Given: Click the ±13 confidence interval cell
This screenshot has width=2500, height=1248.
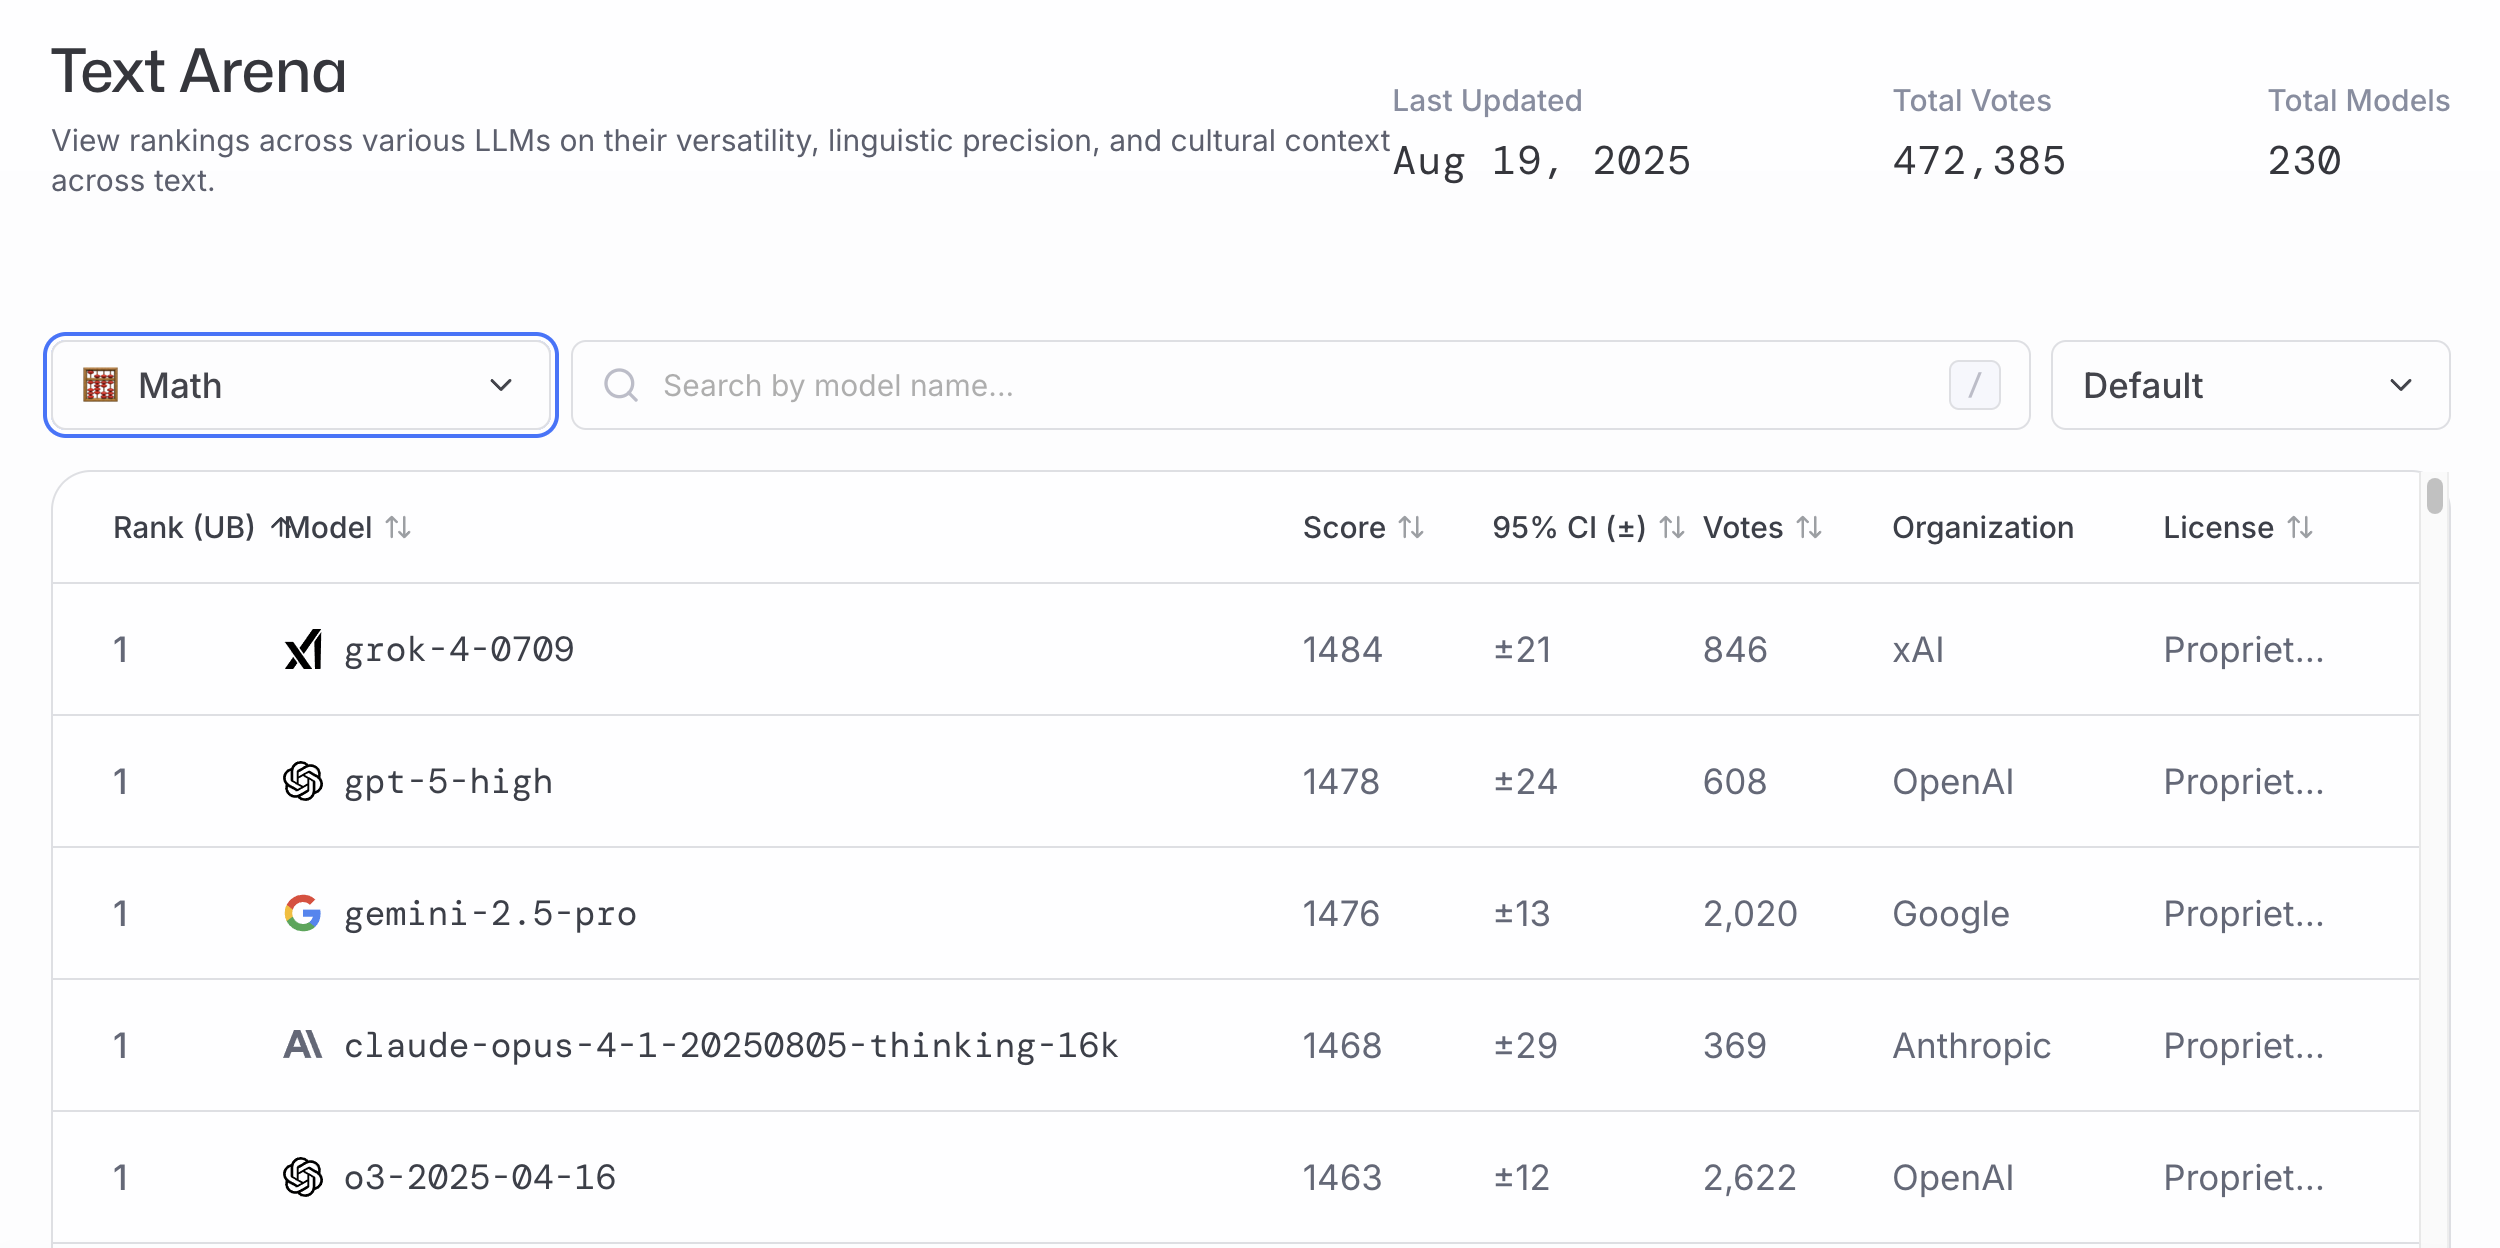Looking at the screenshot, I should click(1521, 914).
